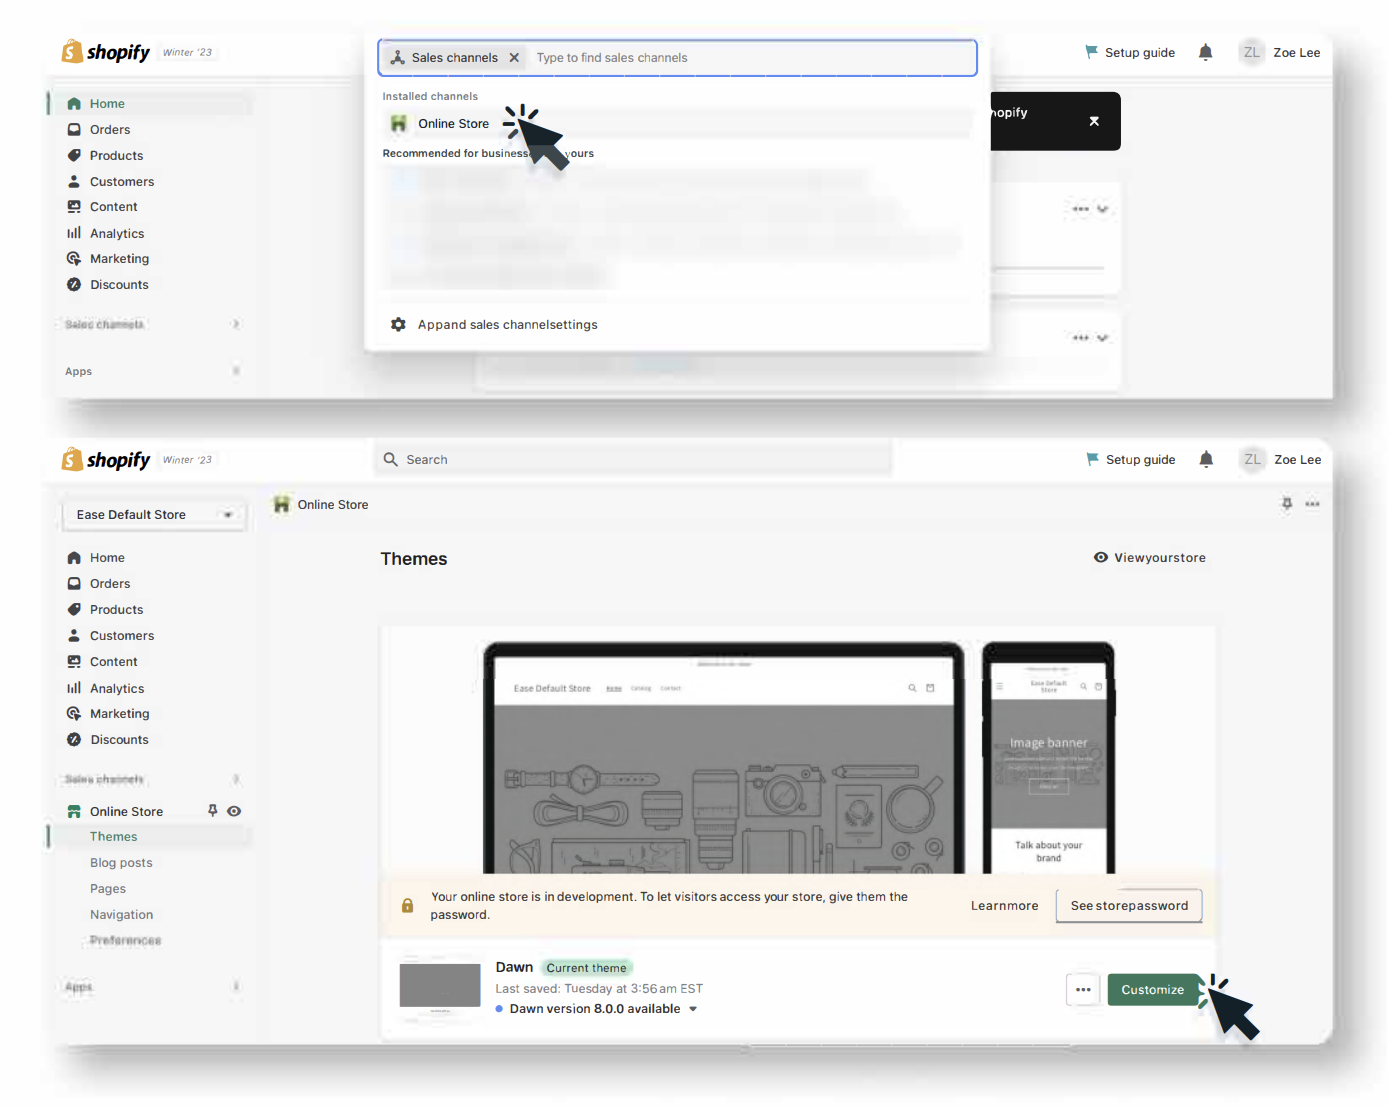Open the ZL avatar menu on Themes page

[x=1252, y=460]
